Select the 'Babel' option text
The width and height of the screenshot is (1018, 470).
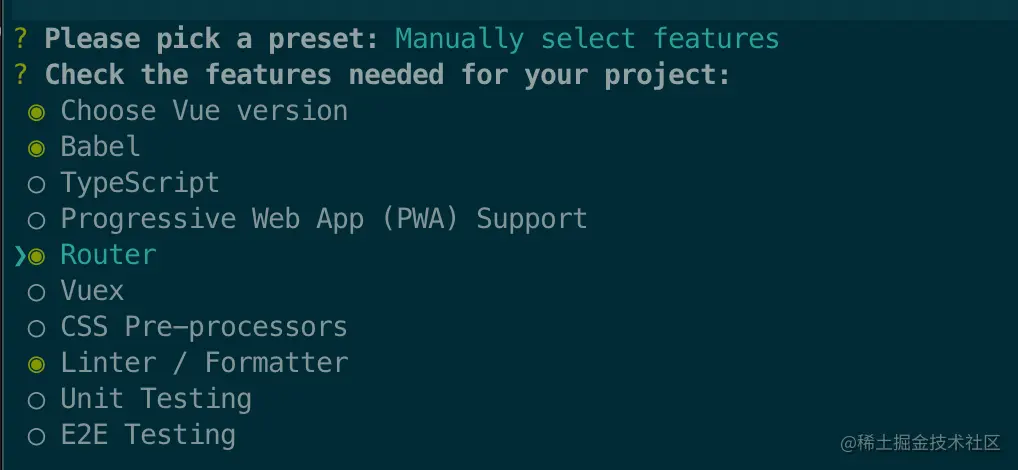[x=101, y=147]
